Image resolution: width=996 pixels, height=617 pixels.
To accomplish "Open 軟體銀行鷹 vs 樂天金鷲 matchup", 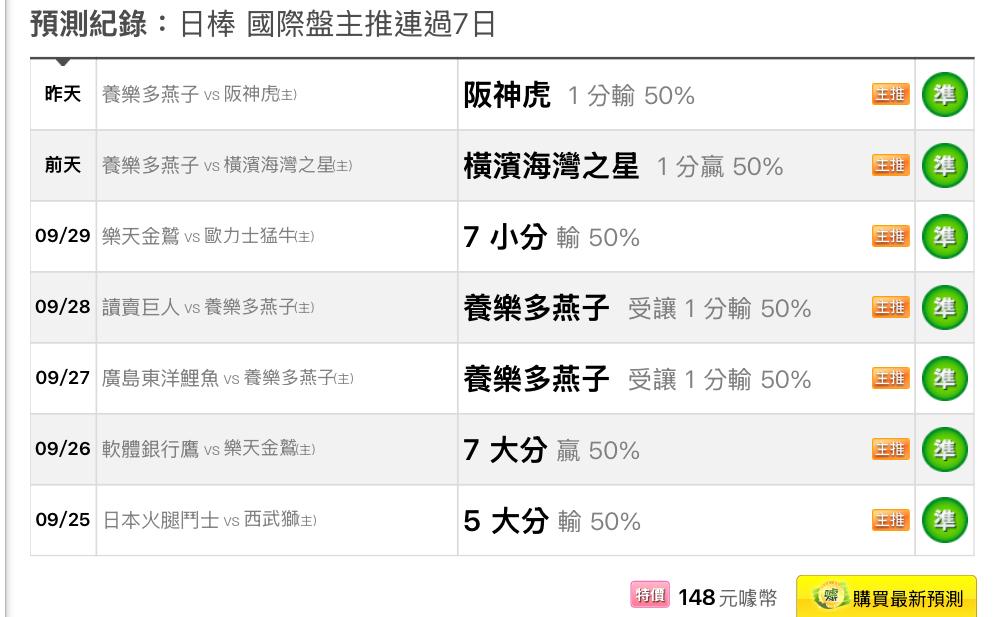I will point(208,450).
